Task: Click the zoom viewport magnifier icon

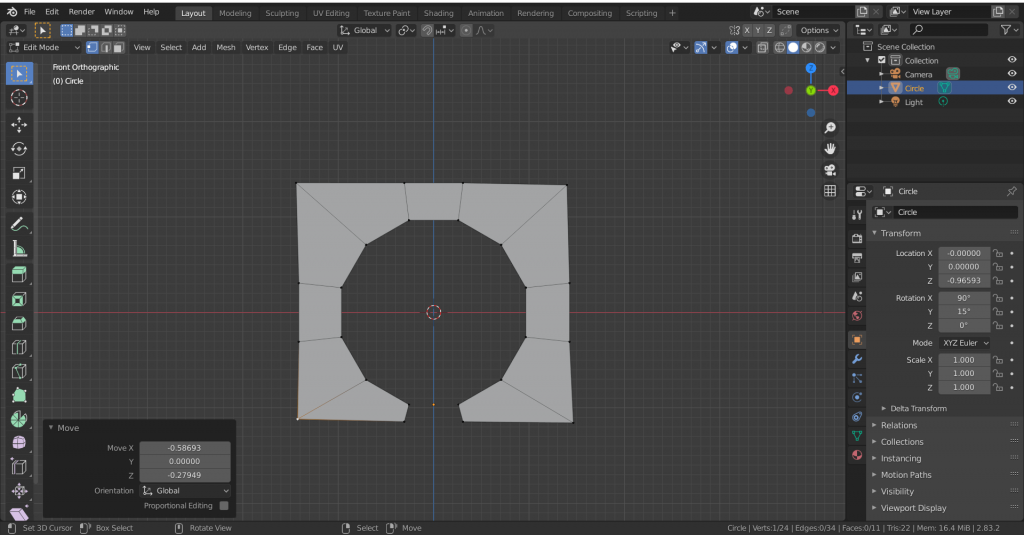Action: click(x=830, y=128)
